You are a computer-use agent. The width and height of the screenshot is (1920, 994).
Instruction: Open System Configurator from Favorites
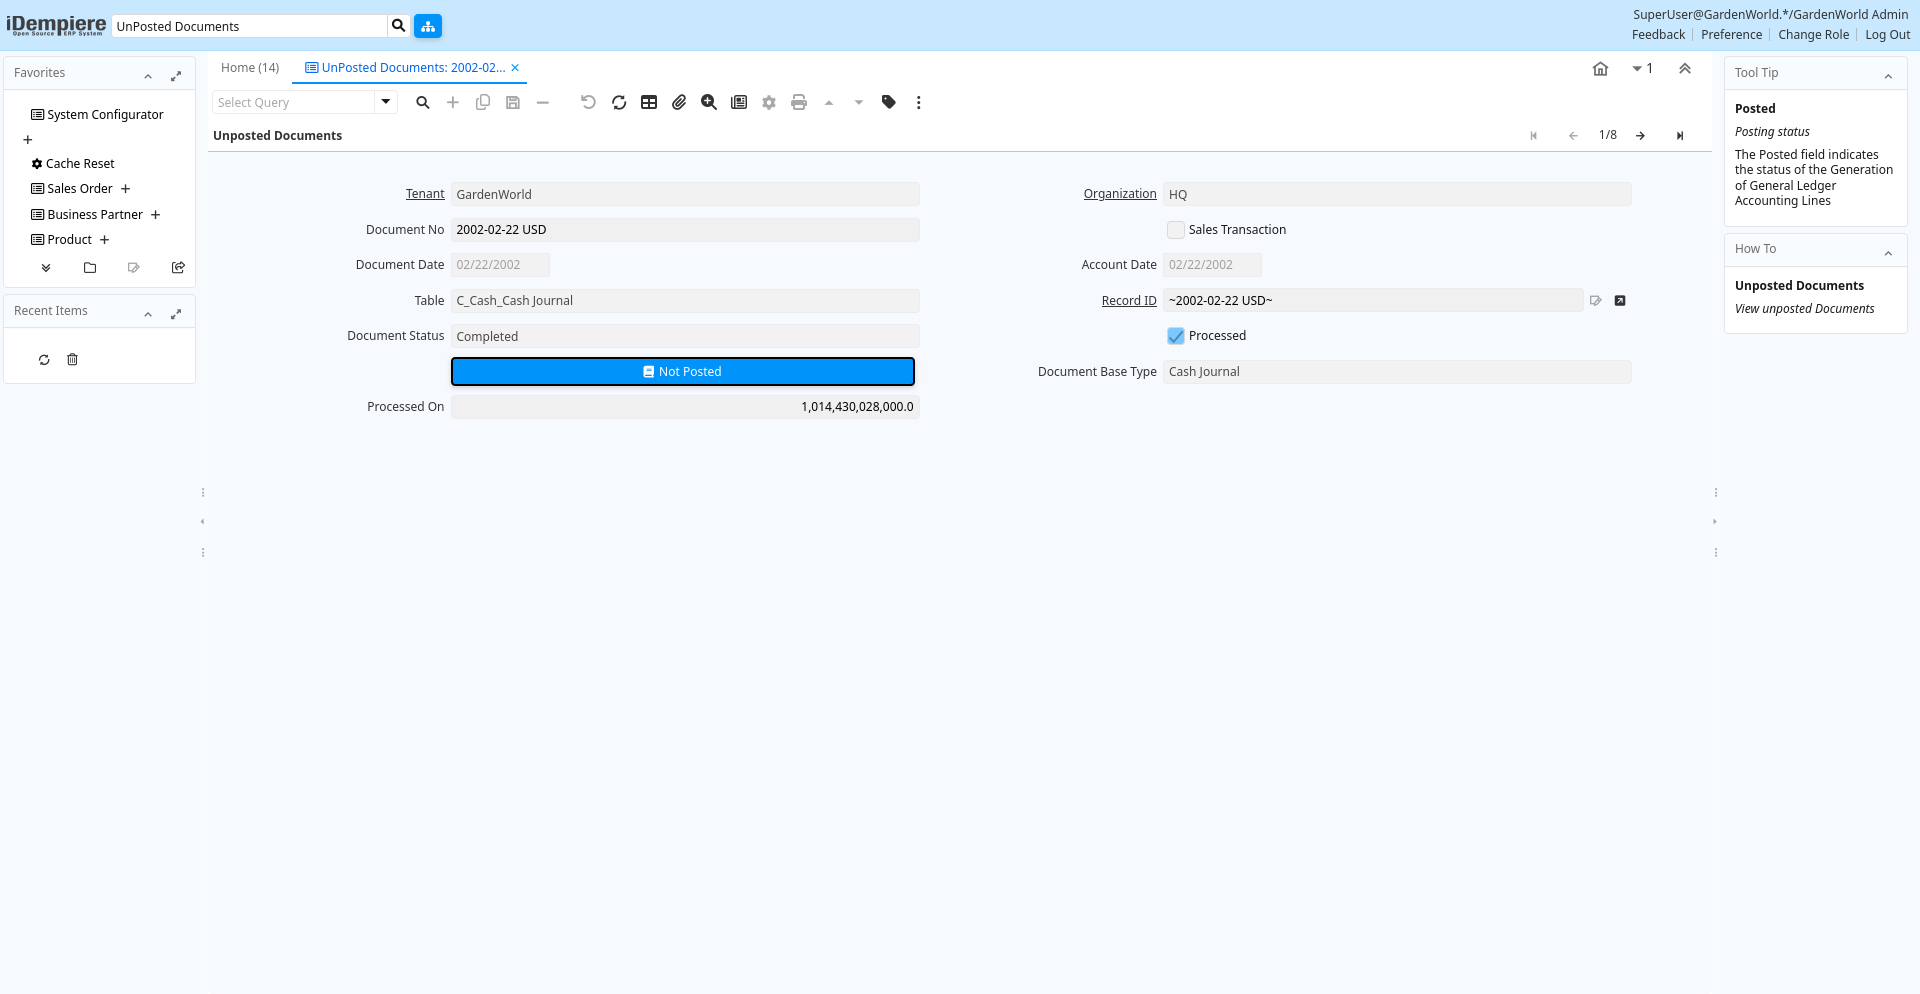105,115
